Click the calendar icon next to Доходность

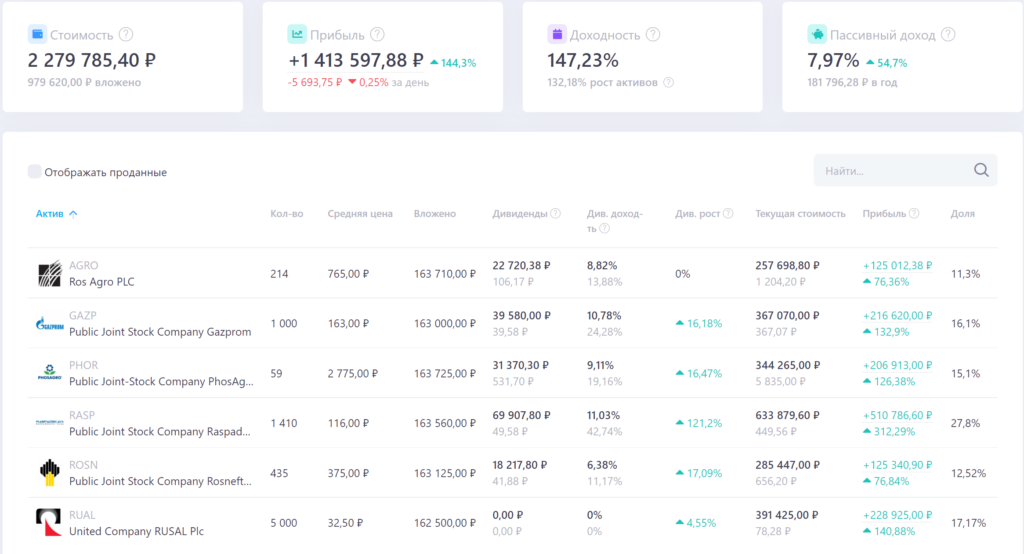pos(557,34)
